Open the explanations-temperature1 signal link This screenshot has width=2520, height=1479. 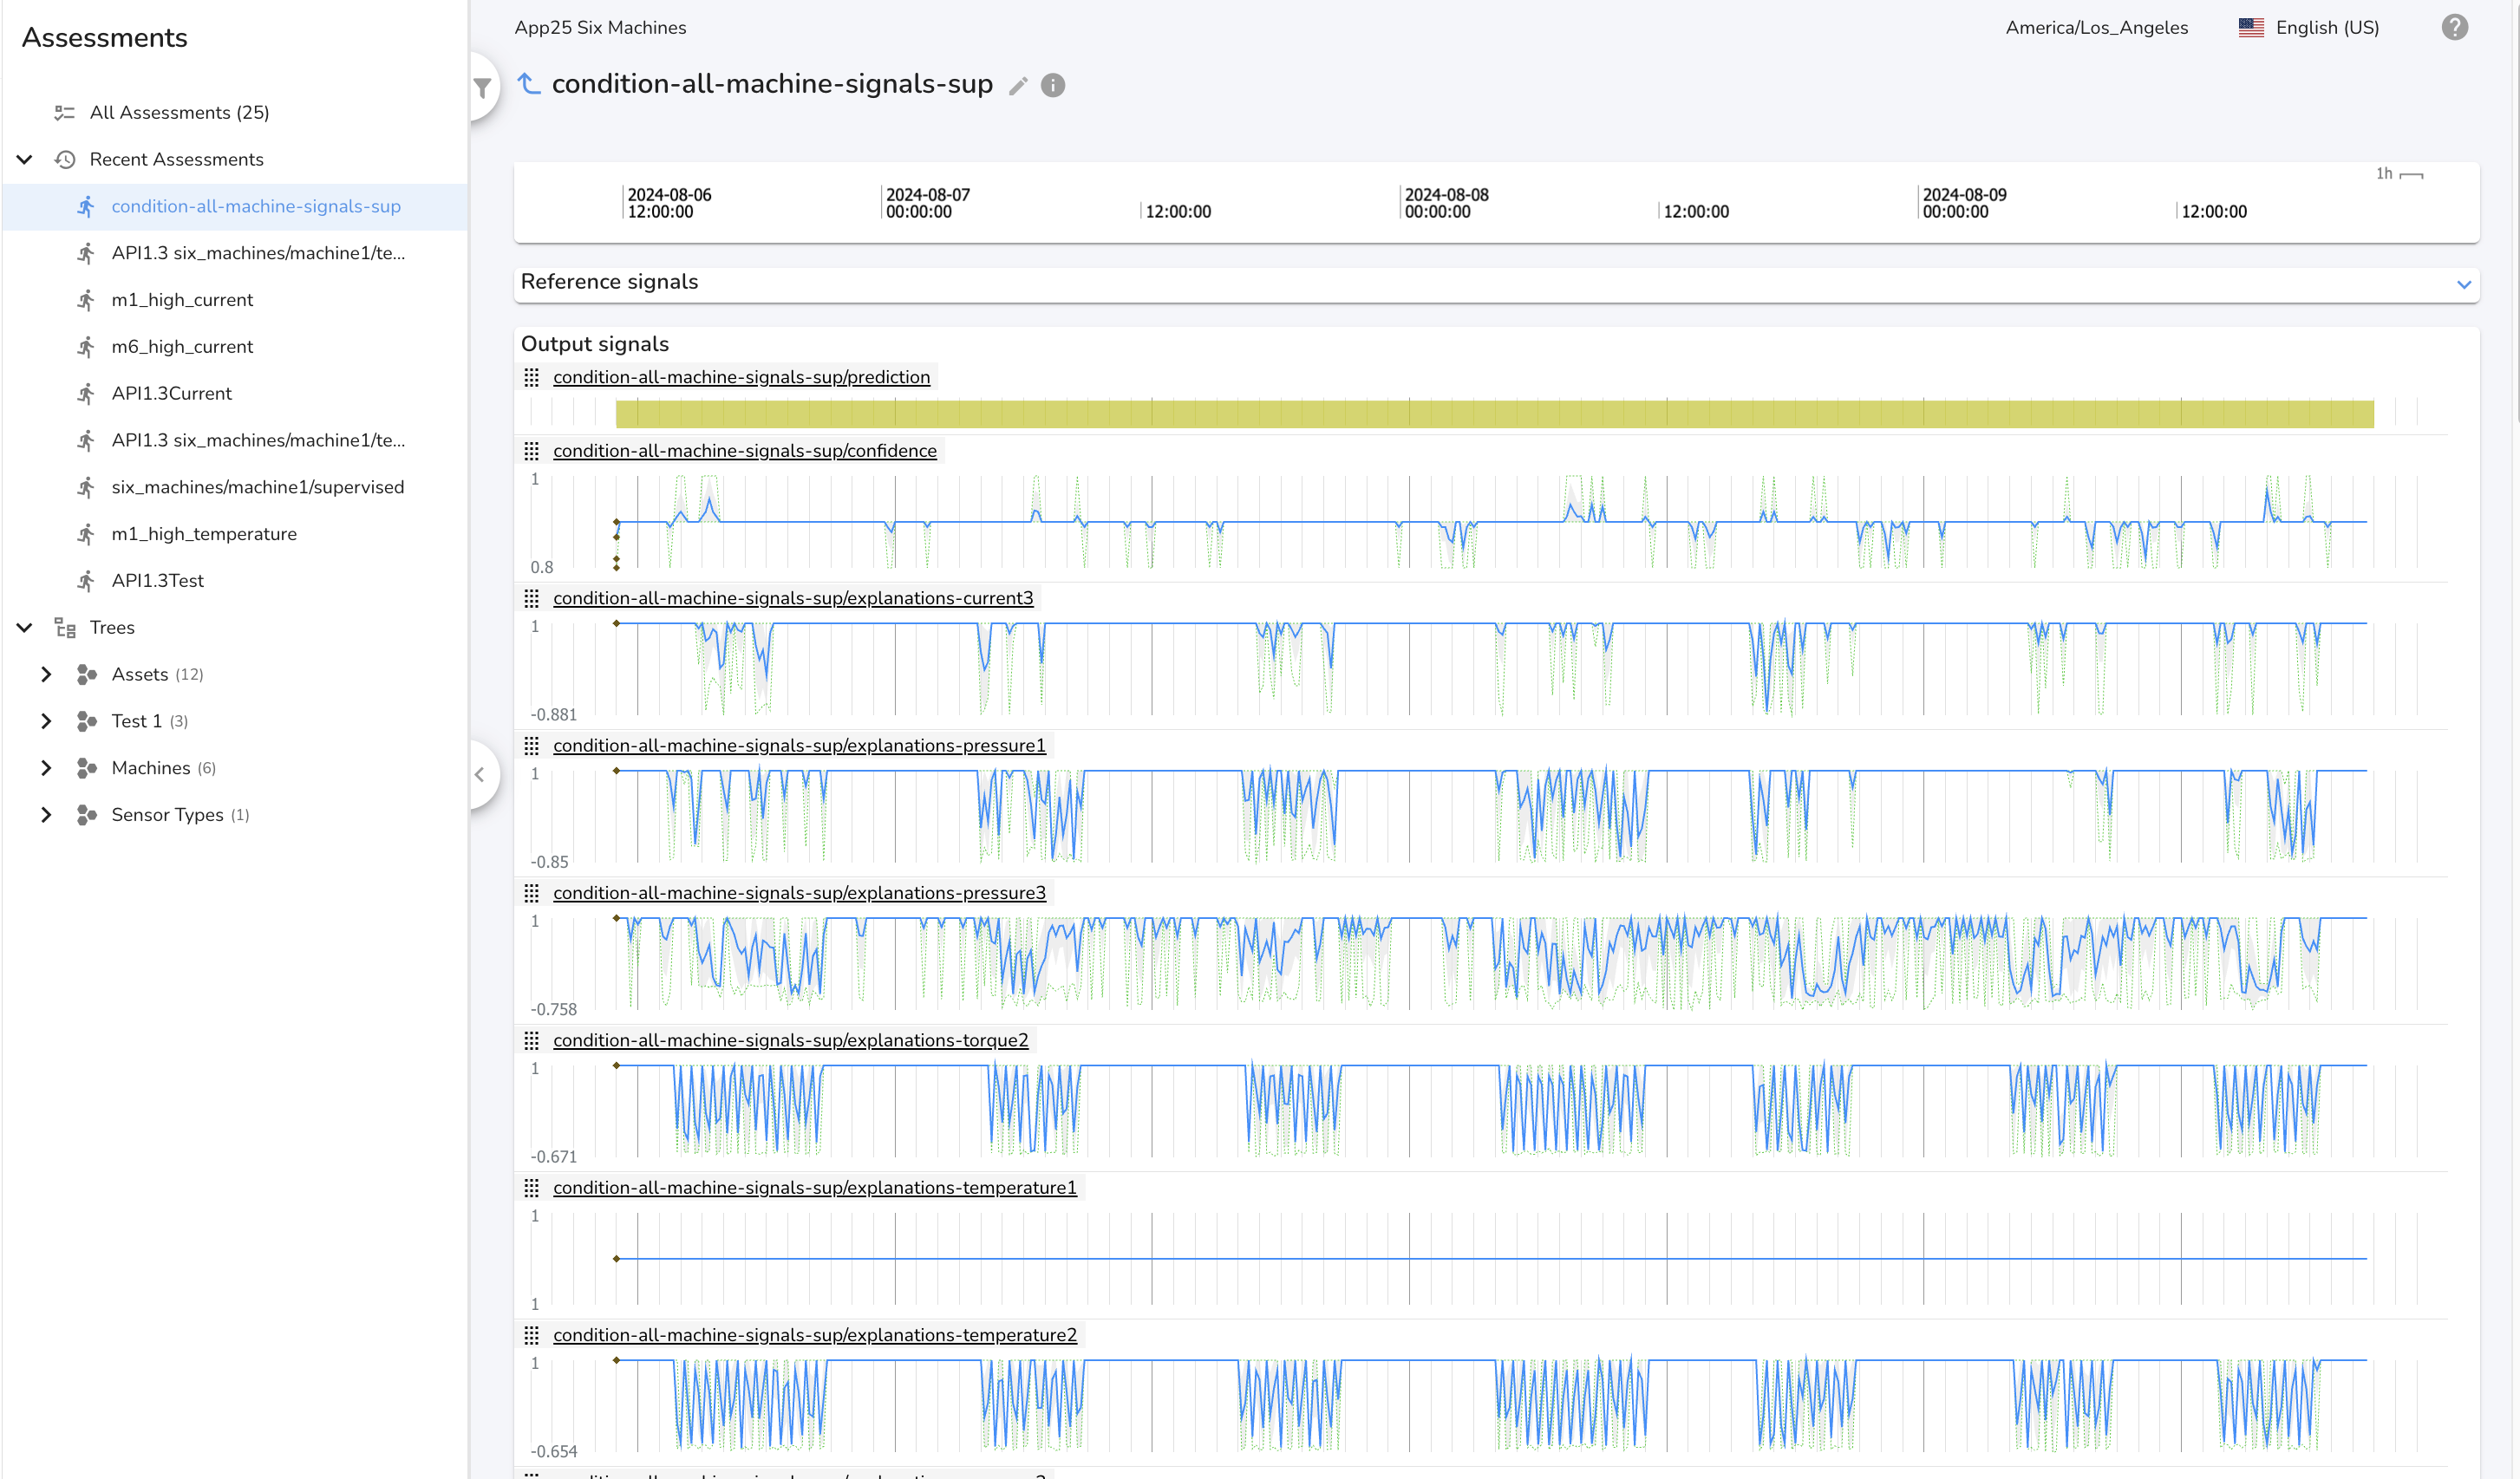[815, 1188]
